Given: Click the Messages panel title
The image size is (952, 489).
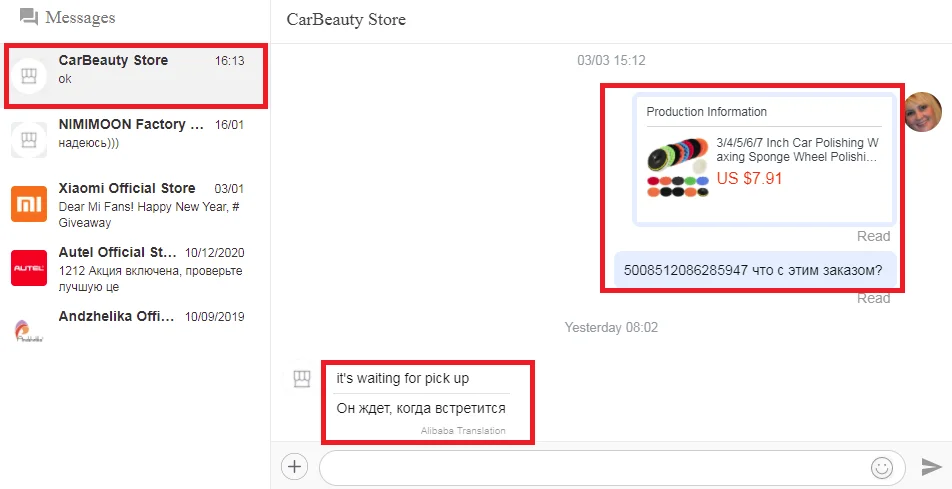Looking at the screenshot, I should [80, 18].
